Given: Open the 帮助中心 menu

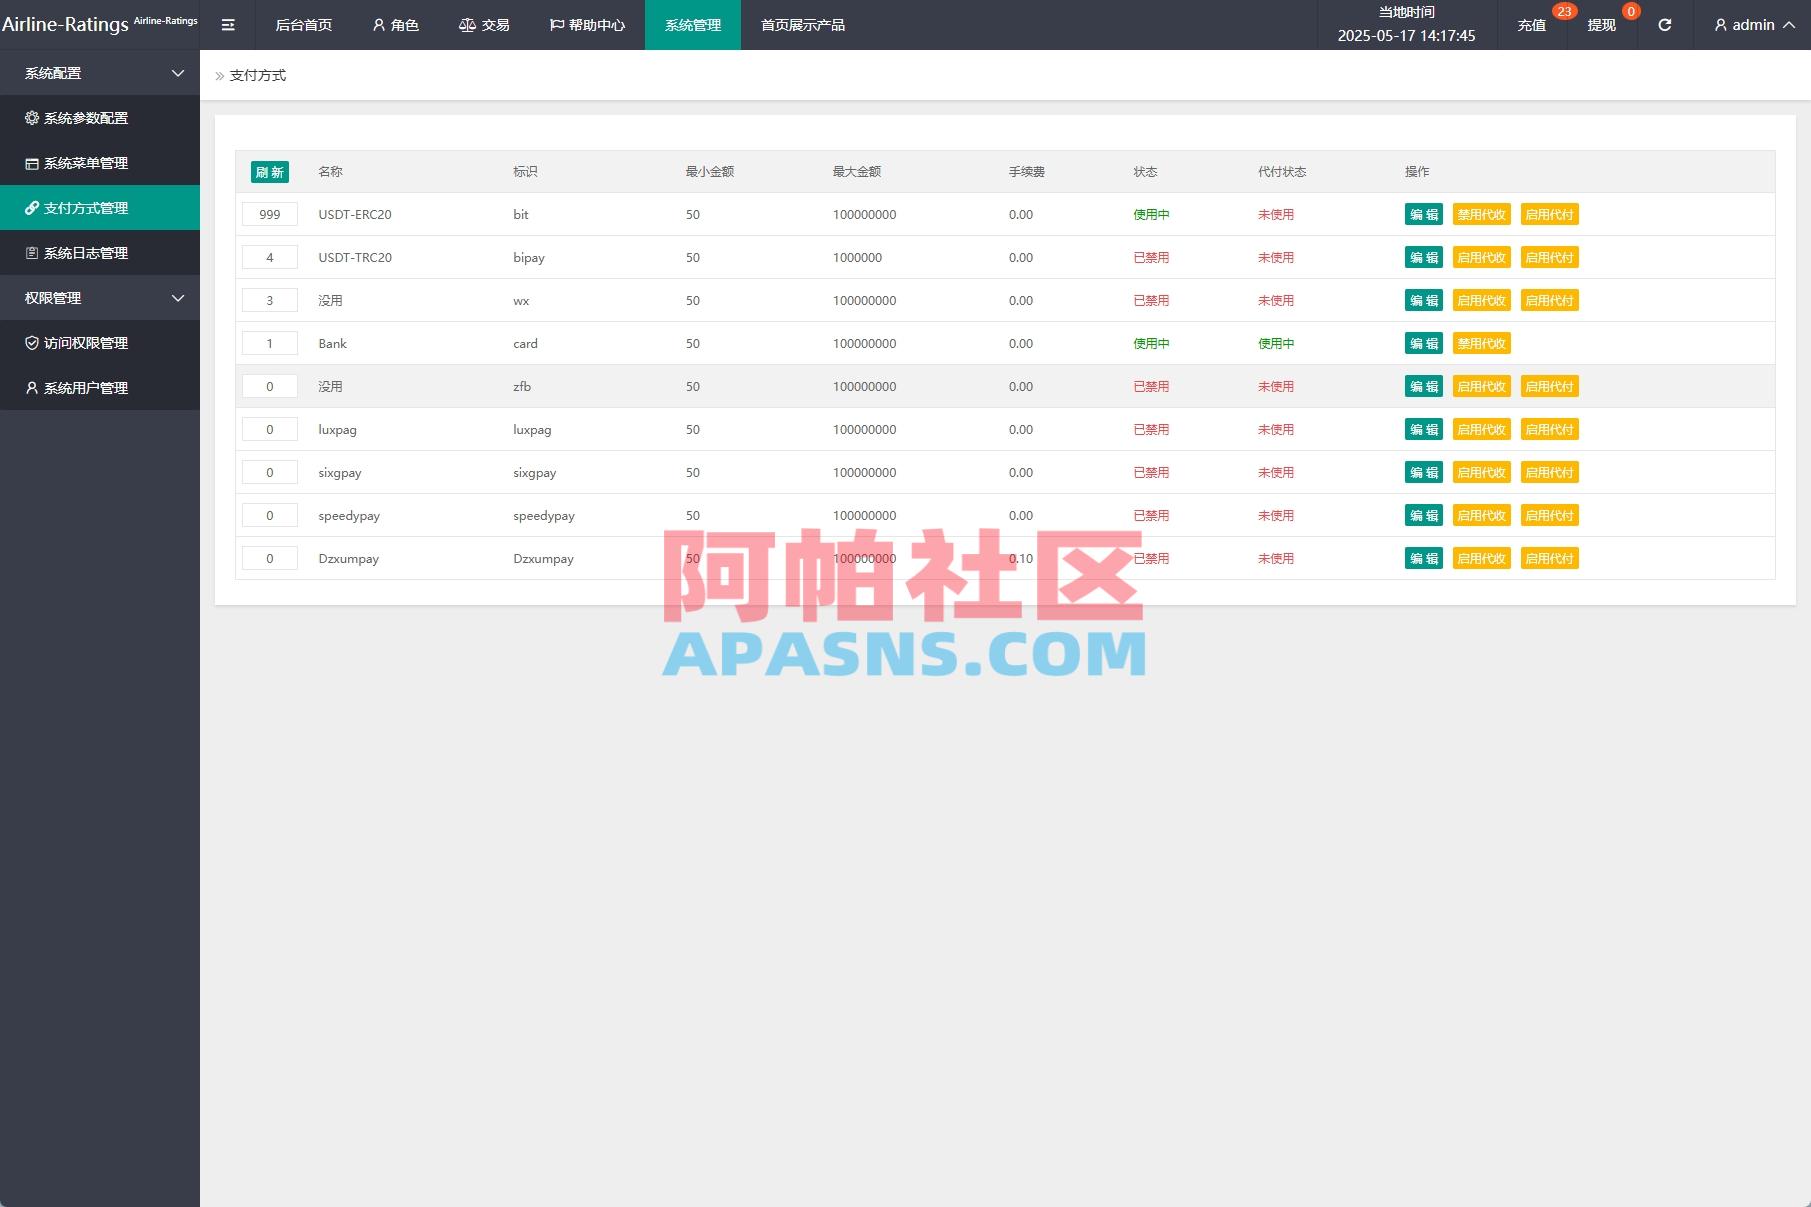Looking at the screenshot, I should pyautogui.click(x=588, y=24).
